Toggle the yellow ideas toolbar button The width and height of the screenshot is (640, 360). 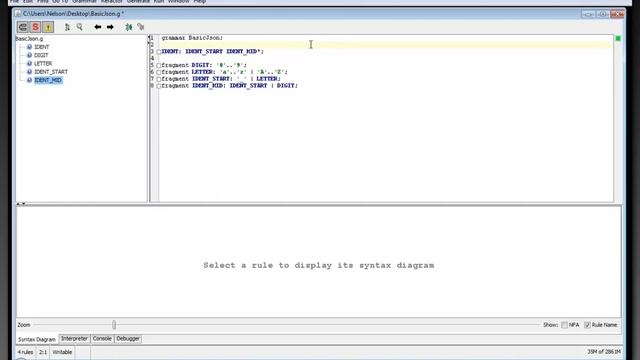pyautogui.click(x=48, y=27)
